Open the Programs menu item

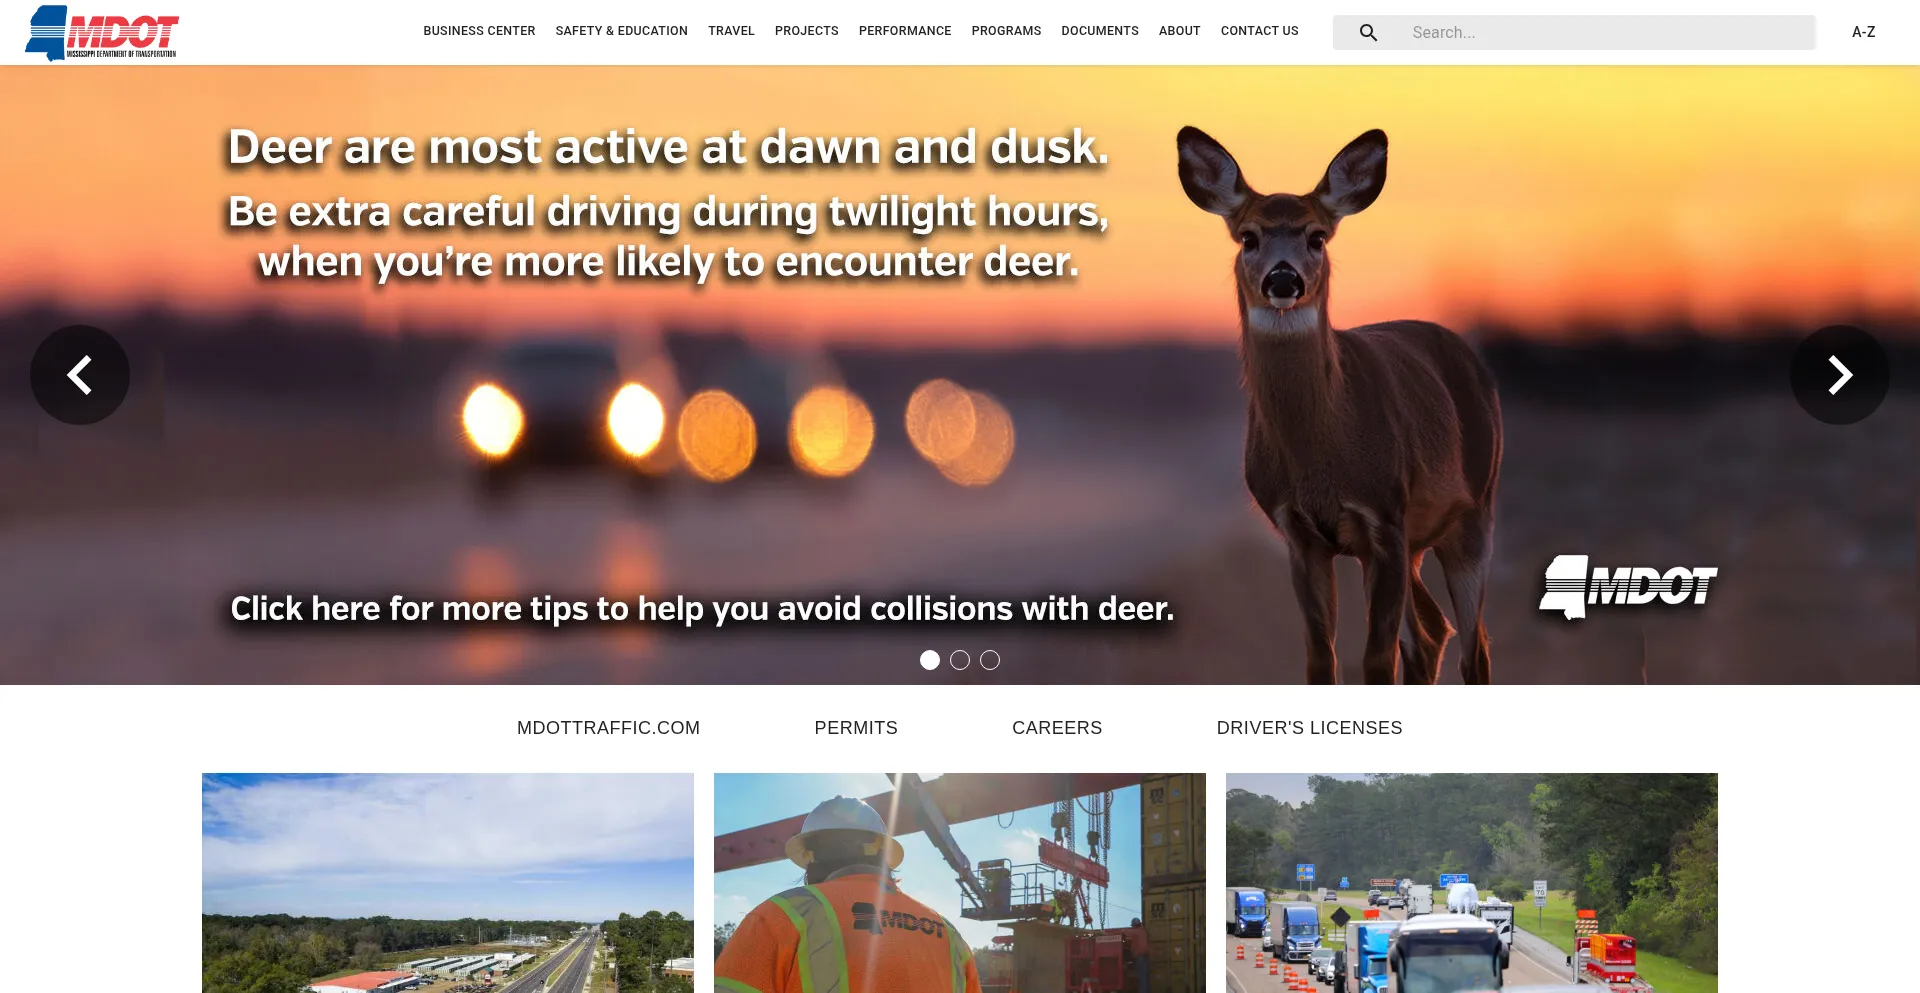click(x=1006, y=31)
